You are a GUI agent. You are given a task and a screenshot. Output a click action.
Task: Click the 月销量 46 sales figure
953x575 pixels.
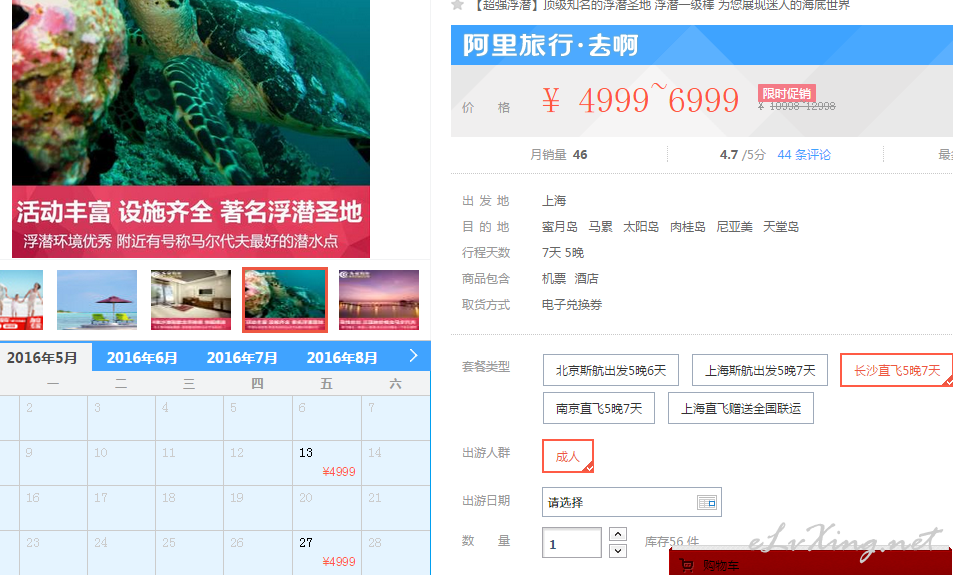coord(559,154)
